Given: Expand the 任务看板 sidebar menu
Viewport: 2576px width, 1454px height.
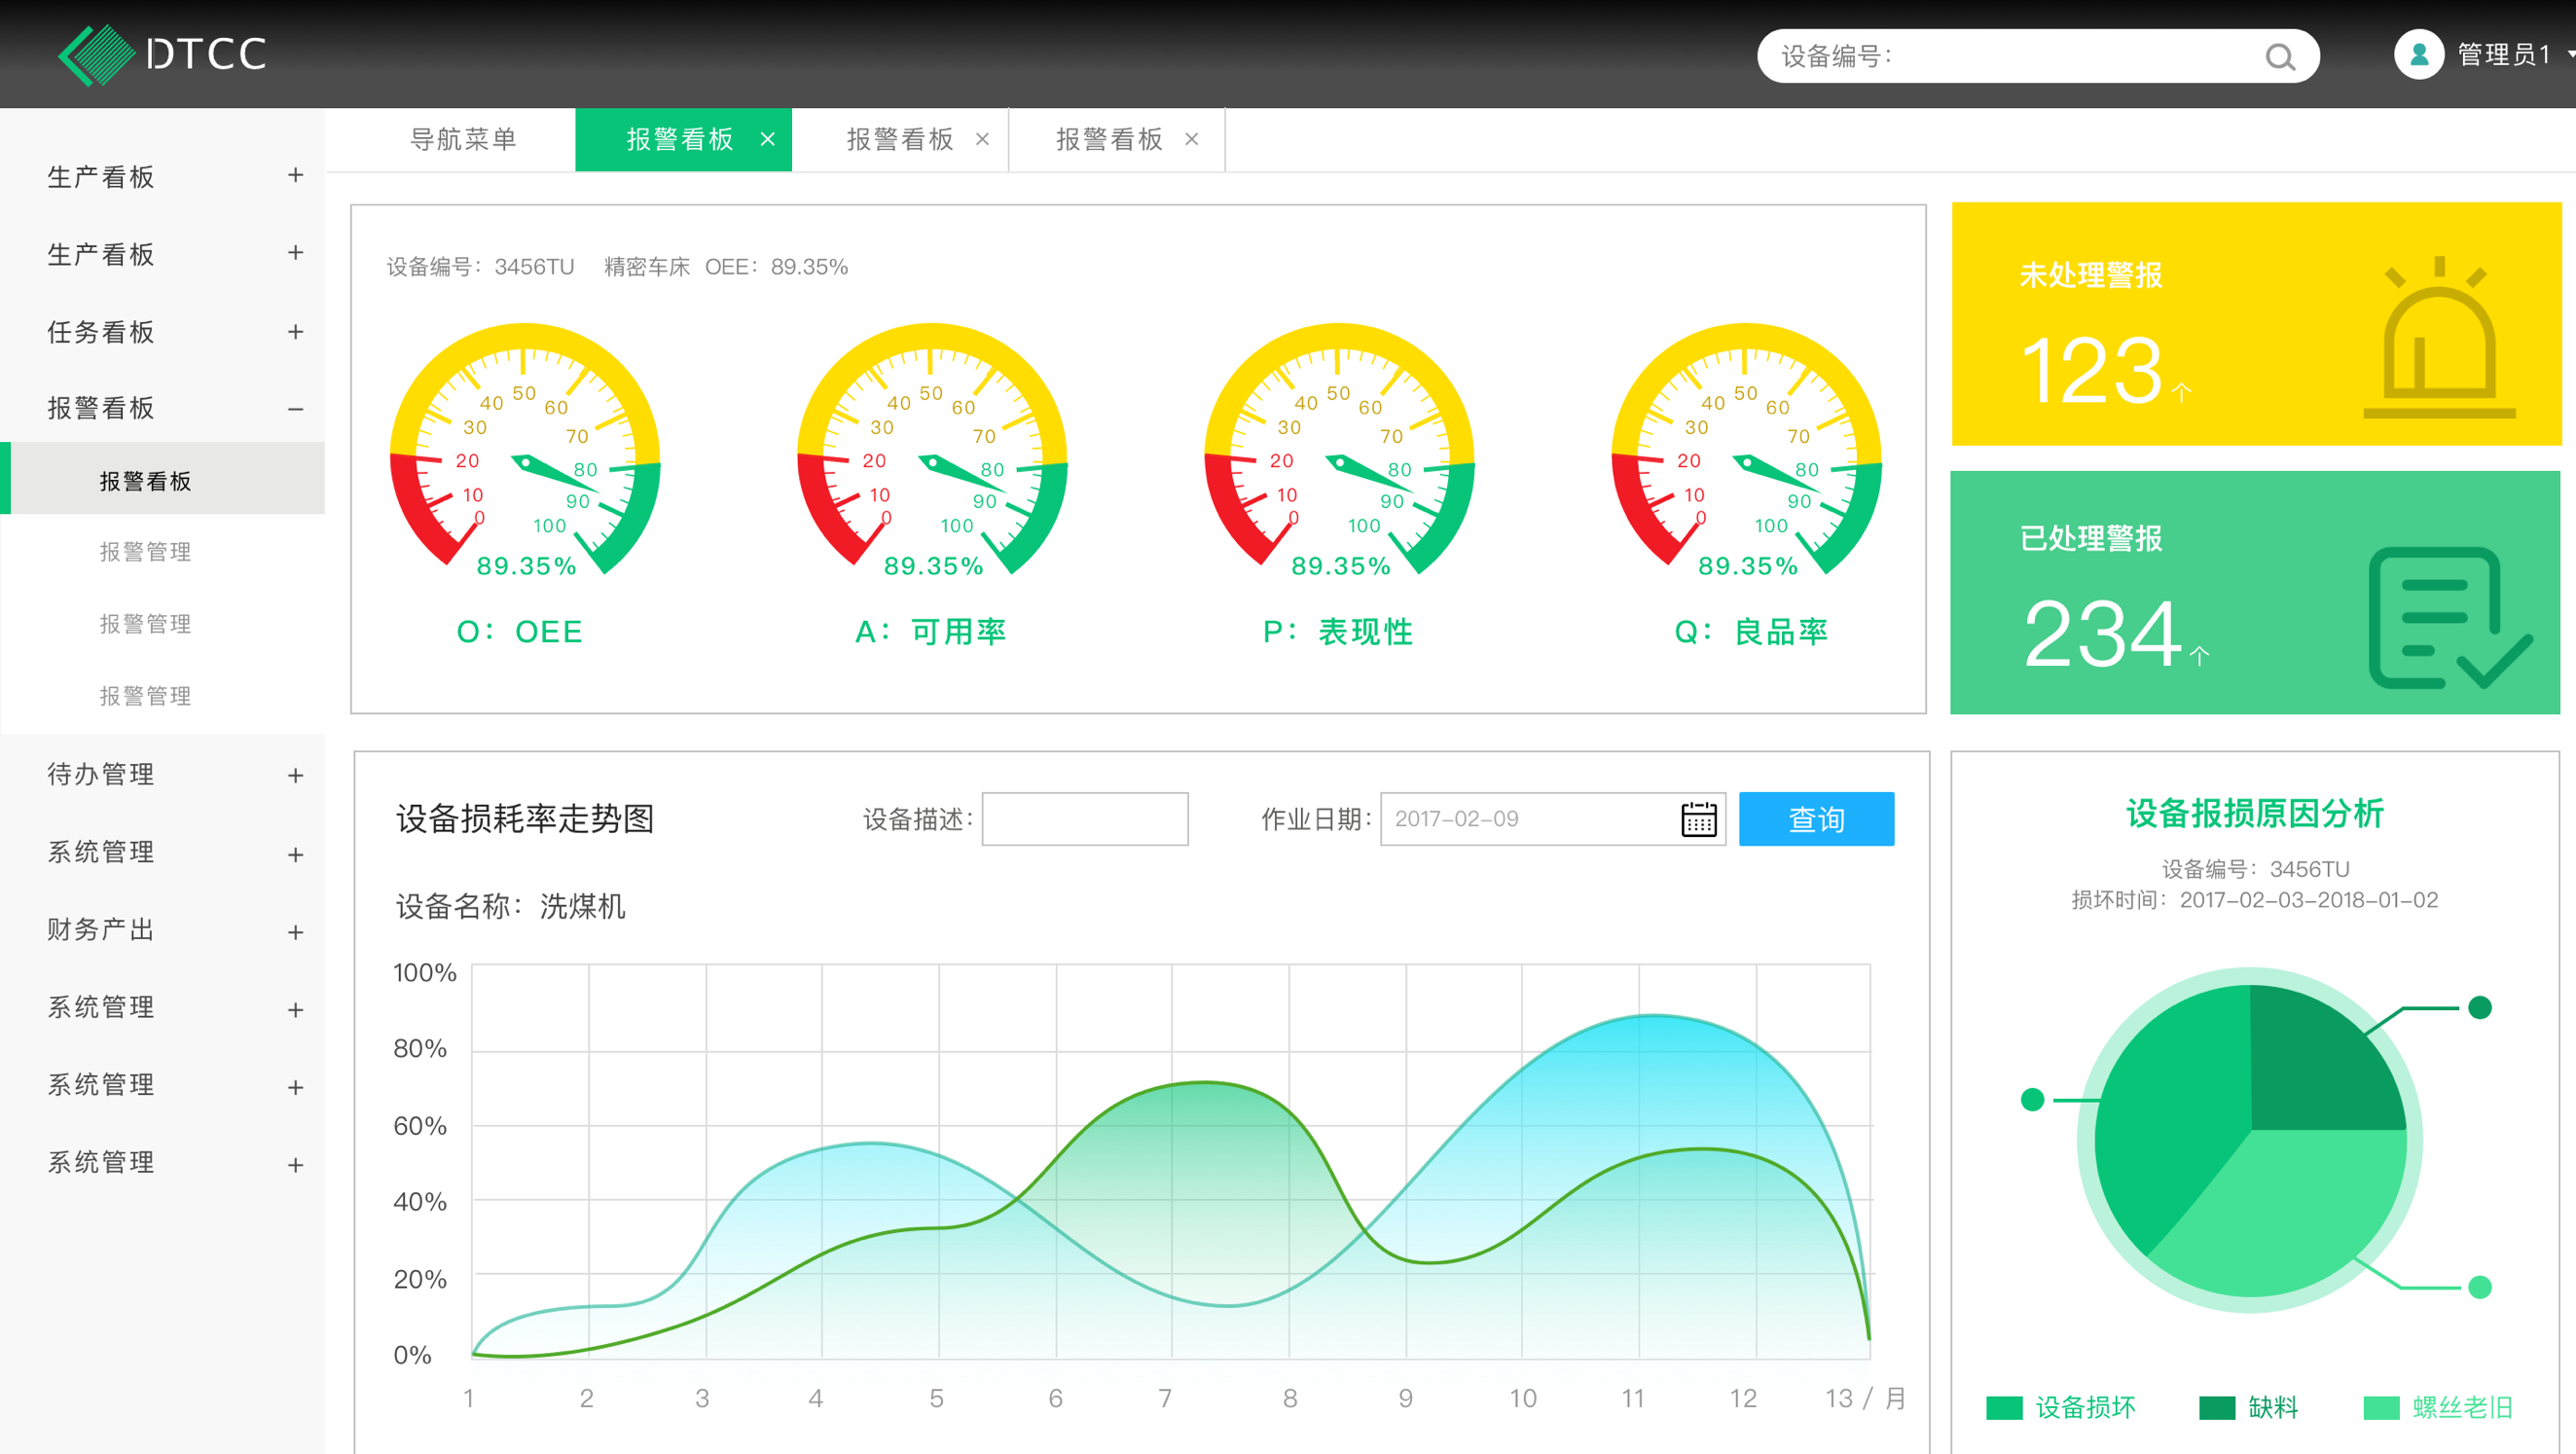Looking at the screenshot, I should pyautogui.click(x=295, y=332).
